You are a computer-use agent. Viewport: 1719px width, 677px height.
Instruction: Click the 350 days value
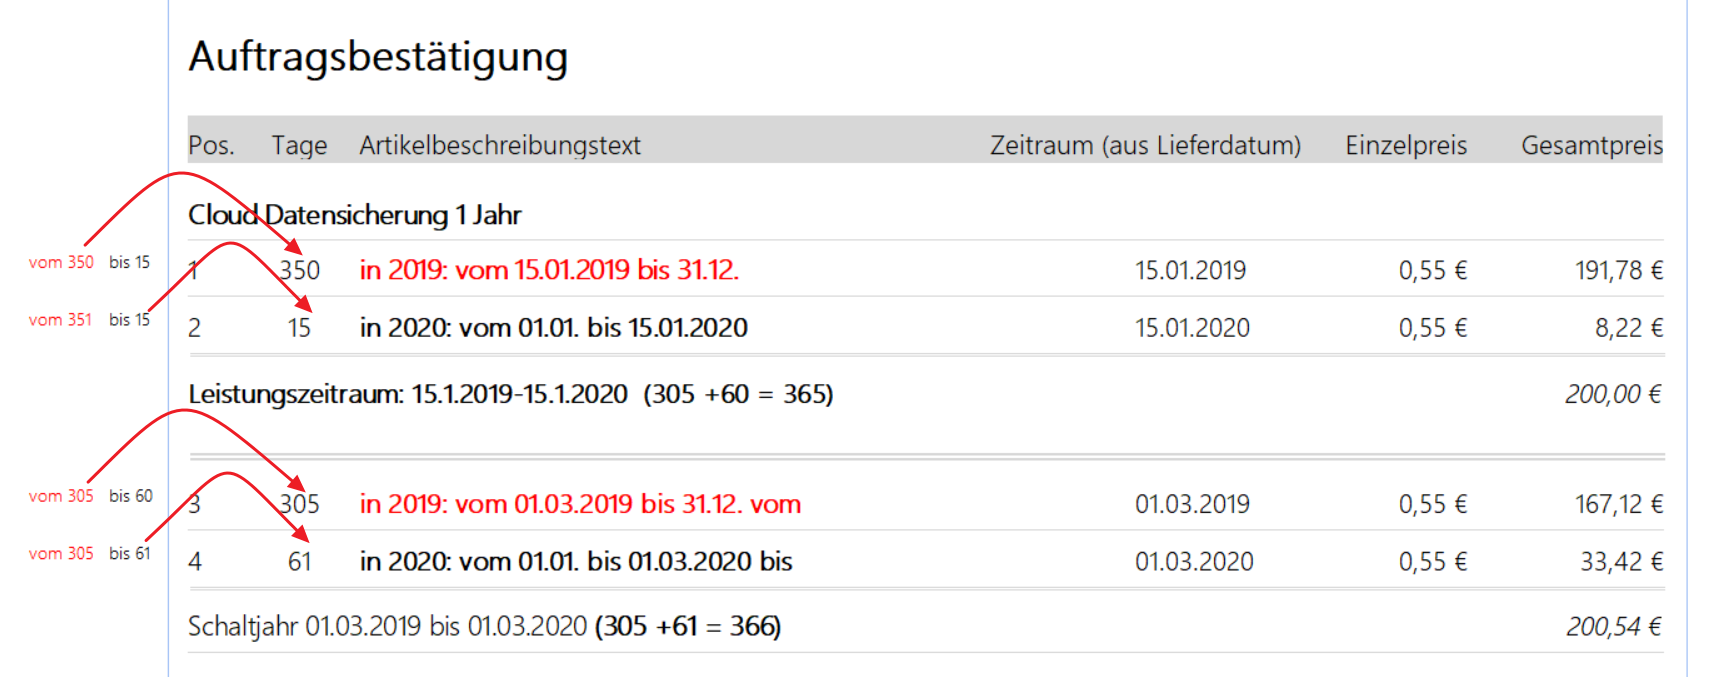300,270
